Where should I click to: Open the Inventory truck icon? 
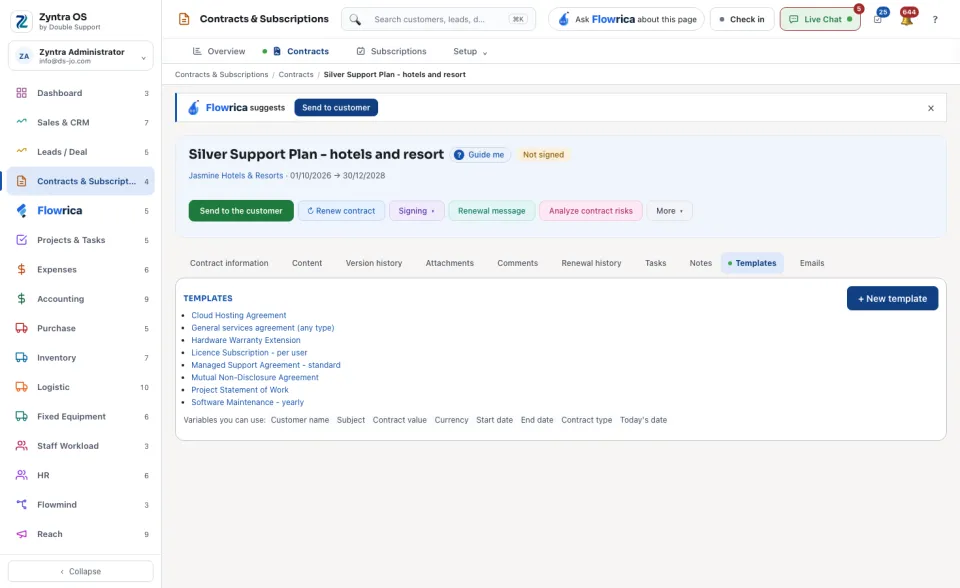21,358
